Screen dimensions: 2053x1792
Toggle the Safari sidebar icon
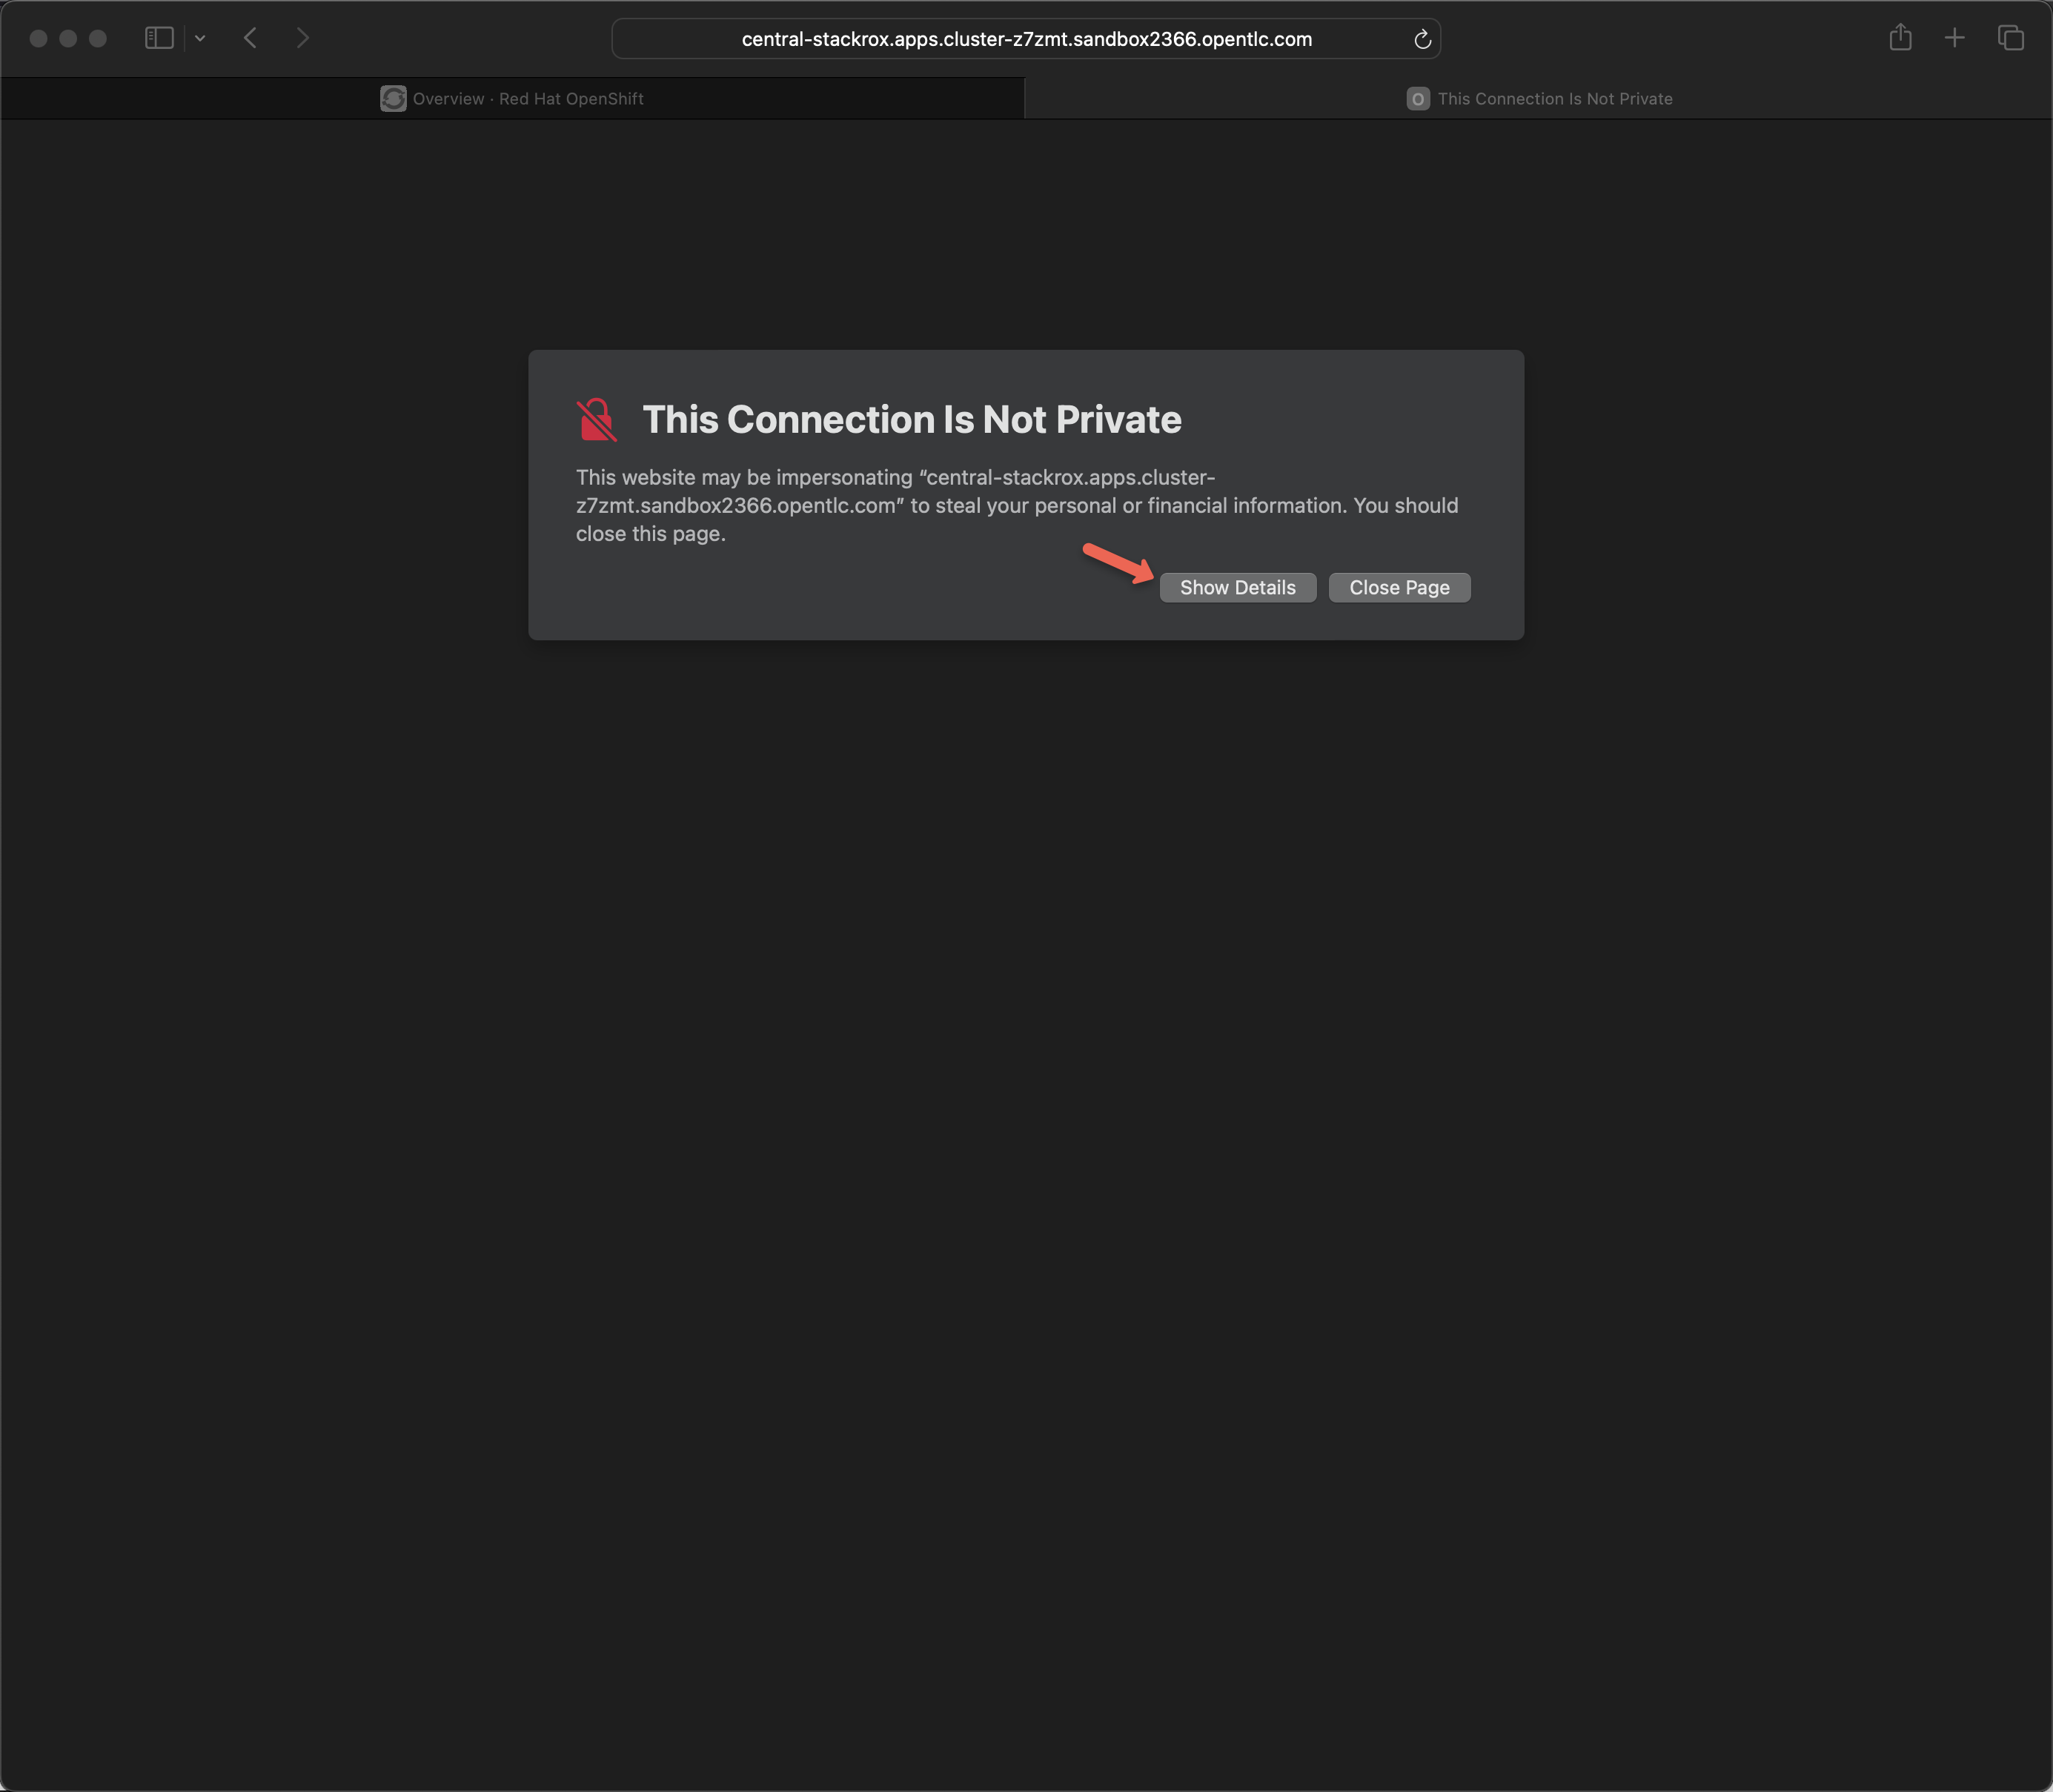pyautogui.click(x=159, y=38)
